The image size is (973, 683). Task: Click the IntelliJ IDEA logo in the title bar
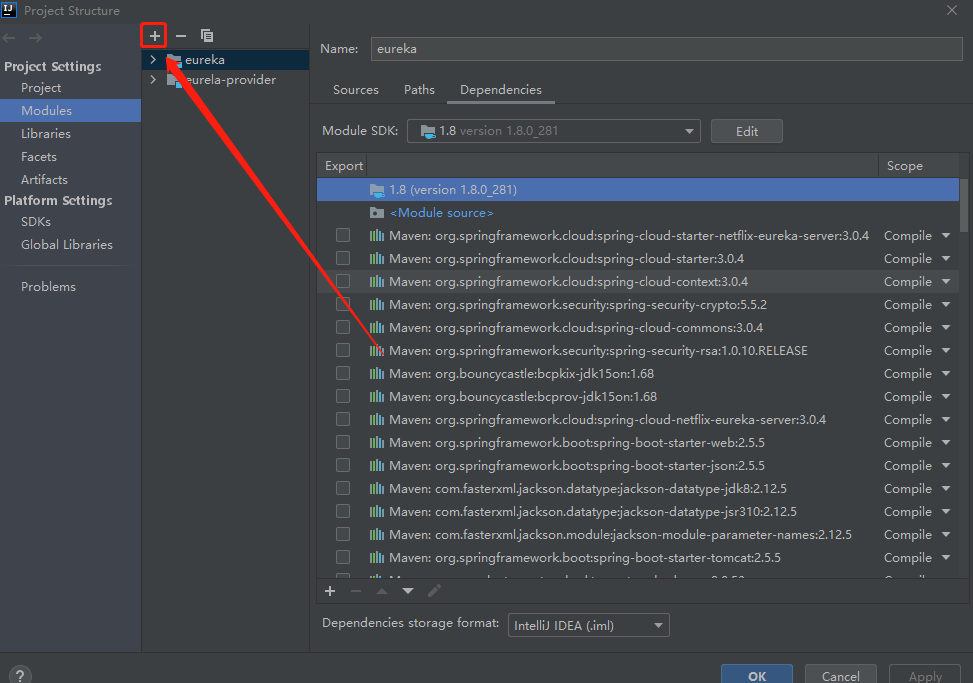point(9,10)
